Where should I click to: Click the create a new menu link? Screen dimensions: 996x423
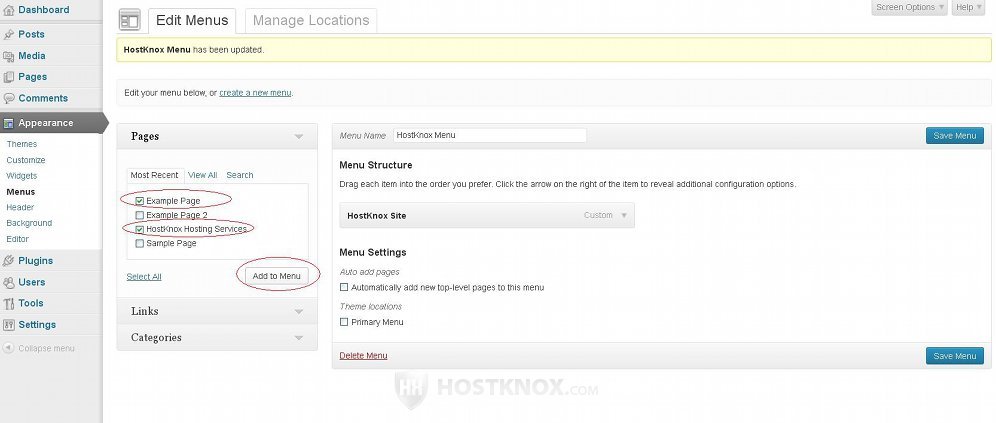pyautogui.click(x=255, y=93)
